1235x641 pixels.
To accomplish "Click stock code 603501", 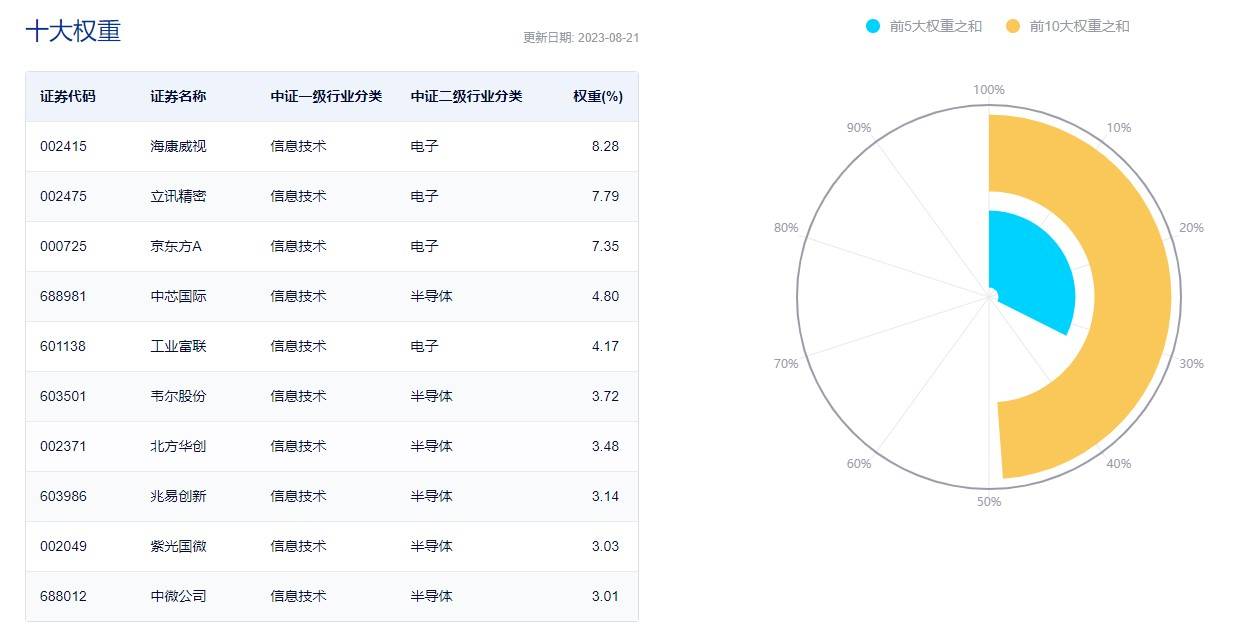I will tap(63, 396).
